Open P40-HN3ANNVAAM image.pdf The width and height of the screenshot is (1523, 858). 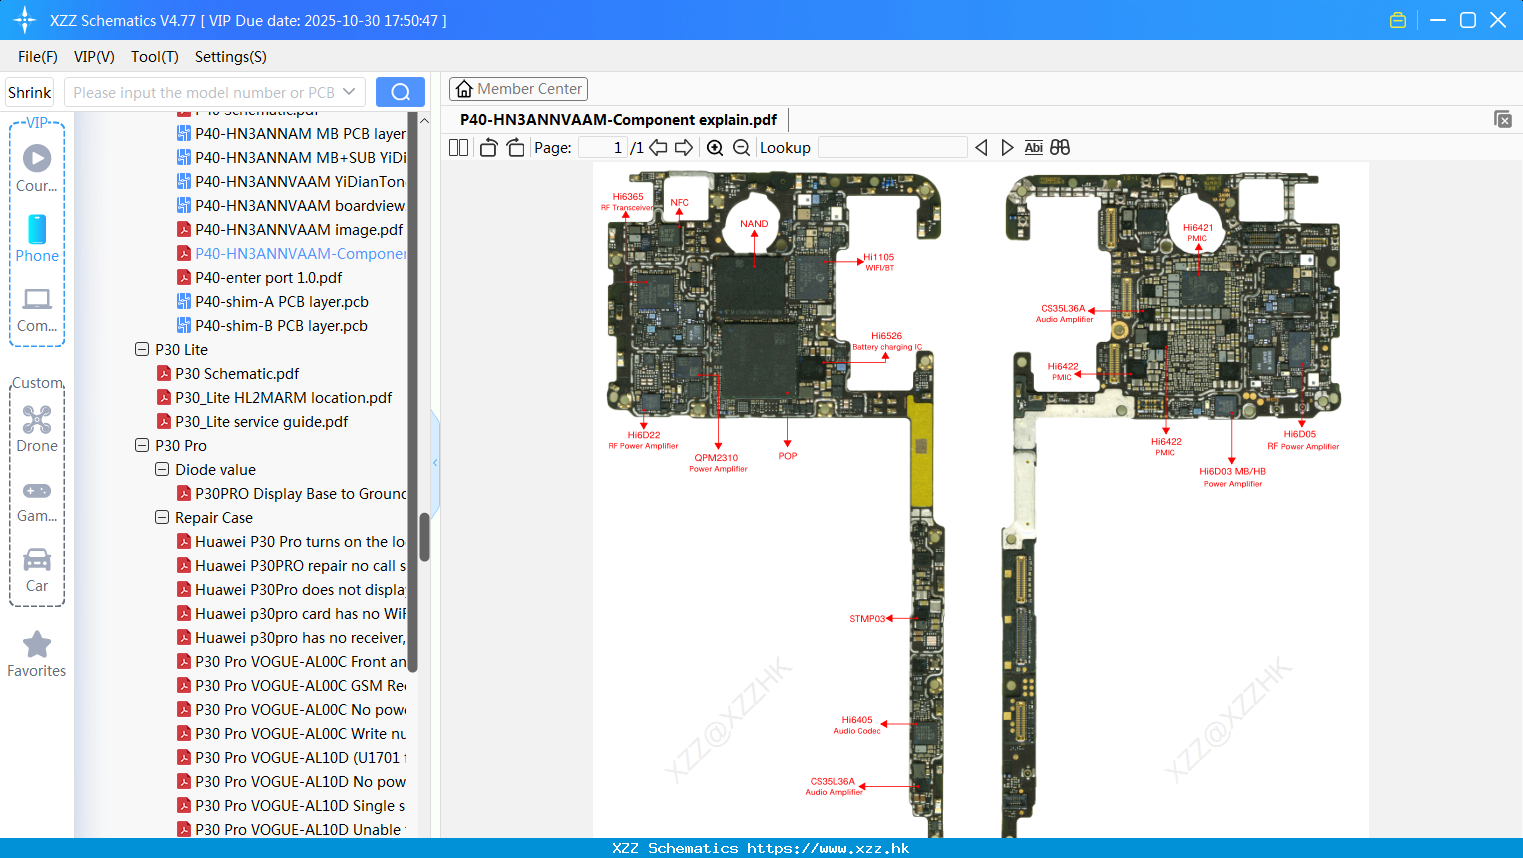click(290, 229)
